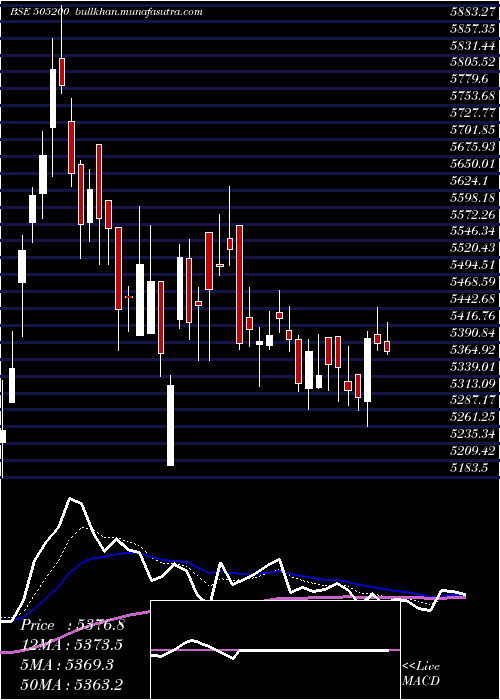The width and height of the screenshot is (500, 700).
Task: Click inside the MACD inset chart box
Action: coord(275,650)
